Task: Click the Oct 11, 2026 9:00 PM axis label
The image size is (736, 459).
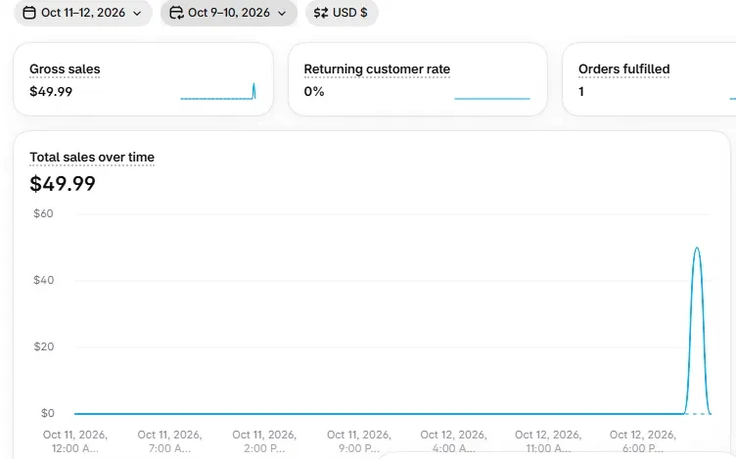Action: (x=359, y=441)
